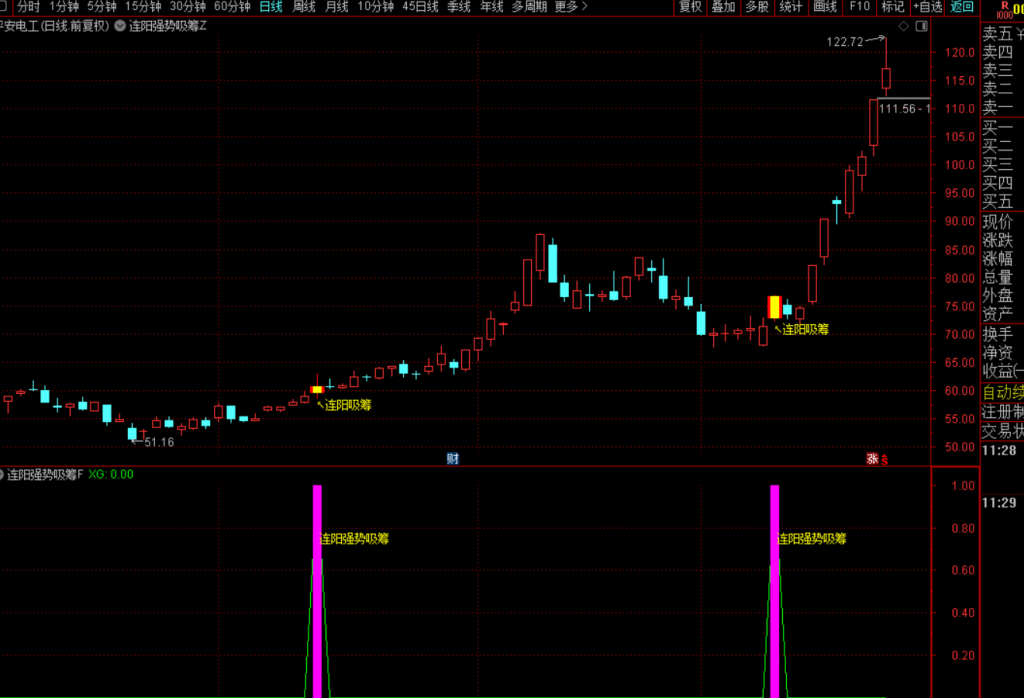Image resolution: width=1024 pixels, height=698 pixels.
Task: Select the 60分钟 period tab
Action: 232,7
